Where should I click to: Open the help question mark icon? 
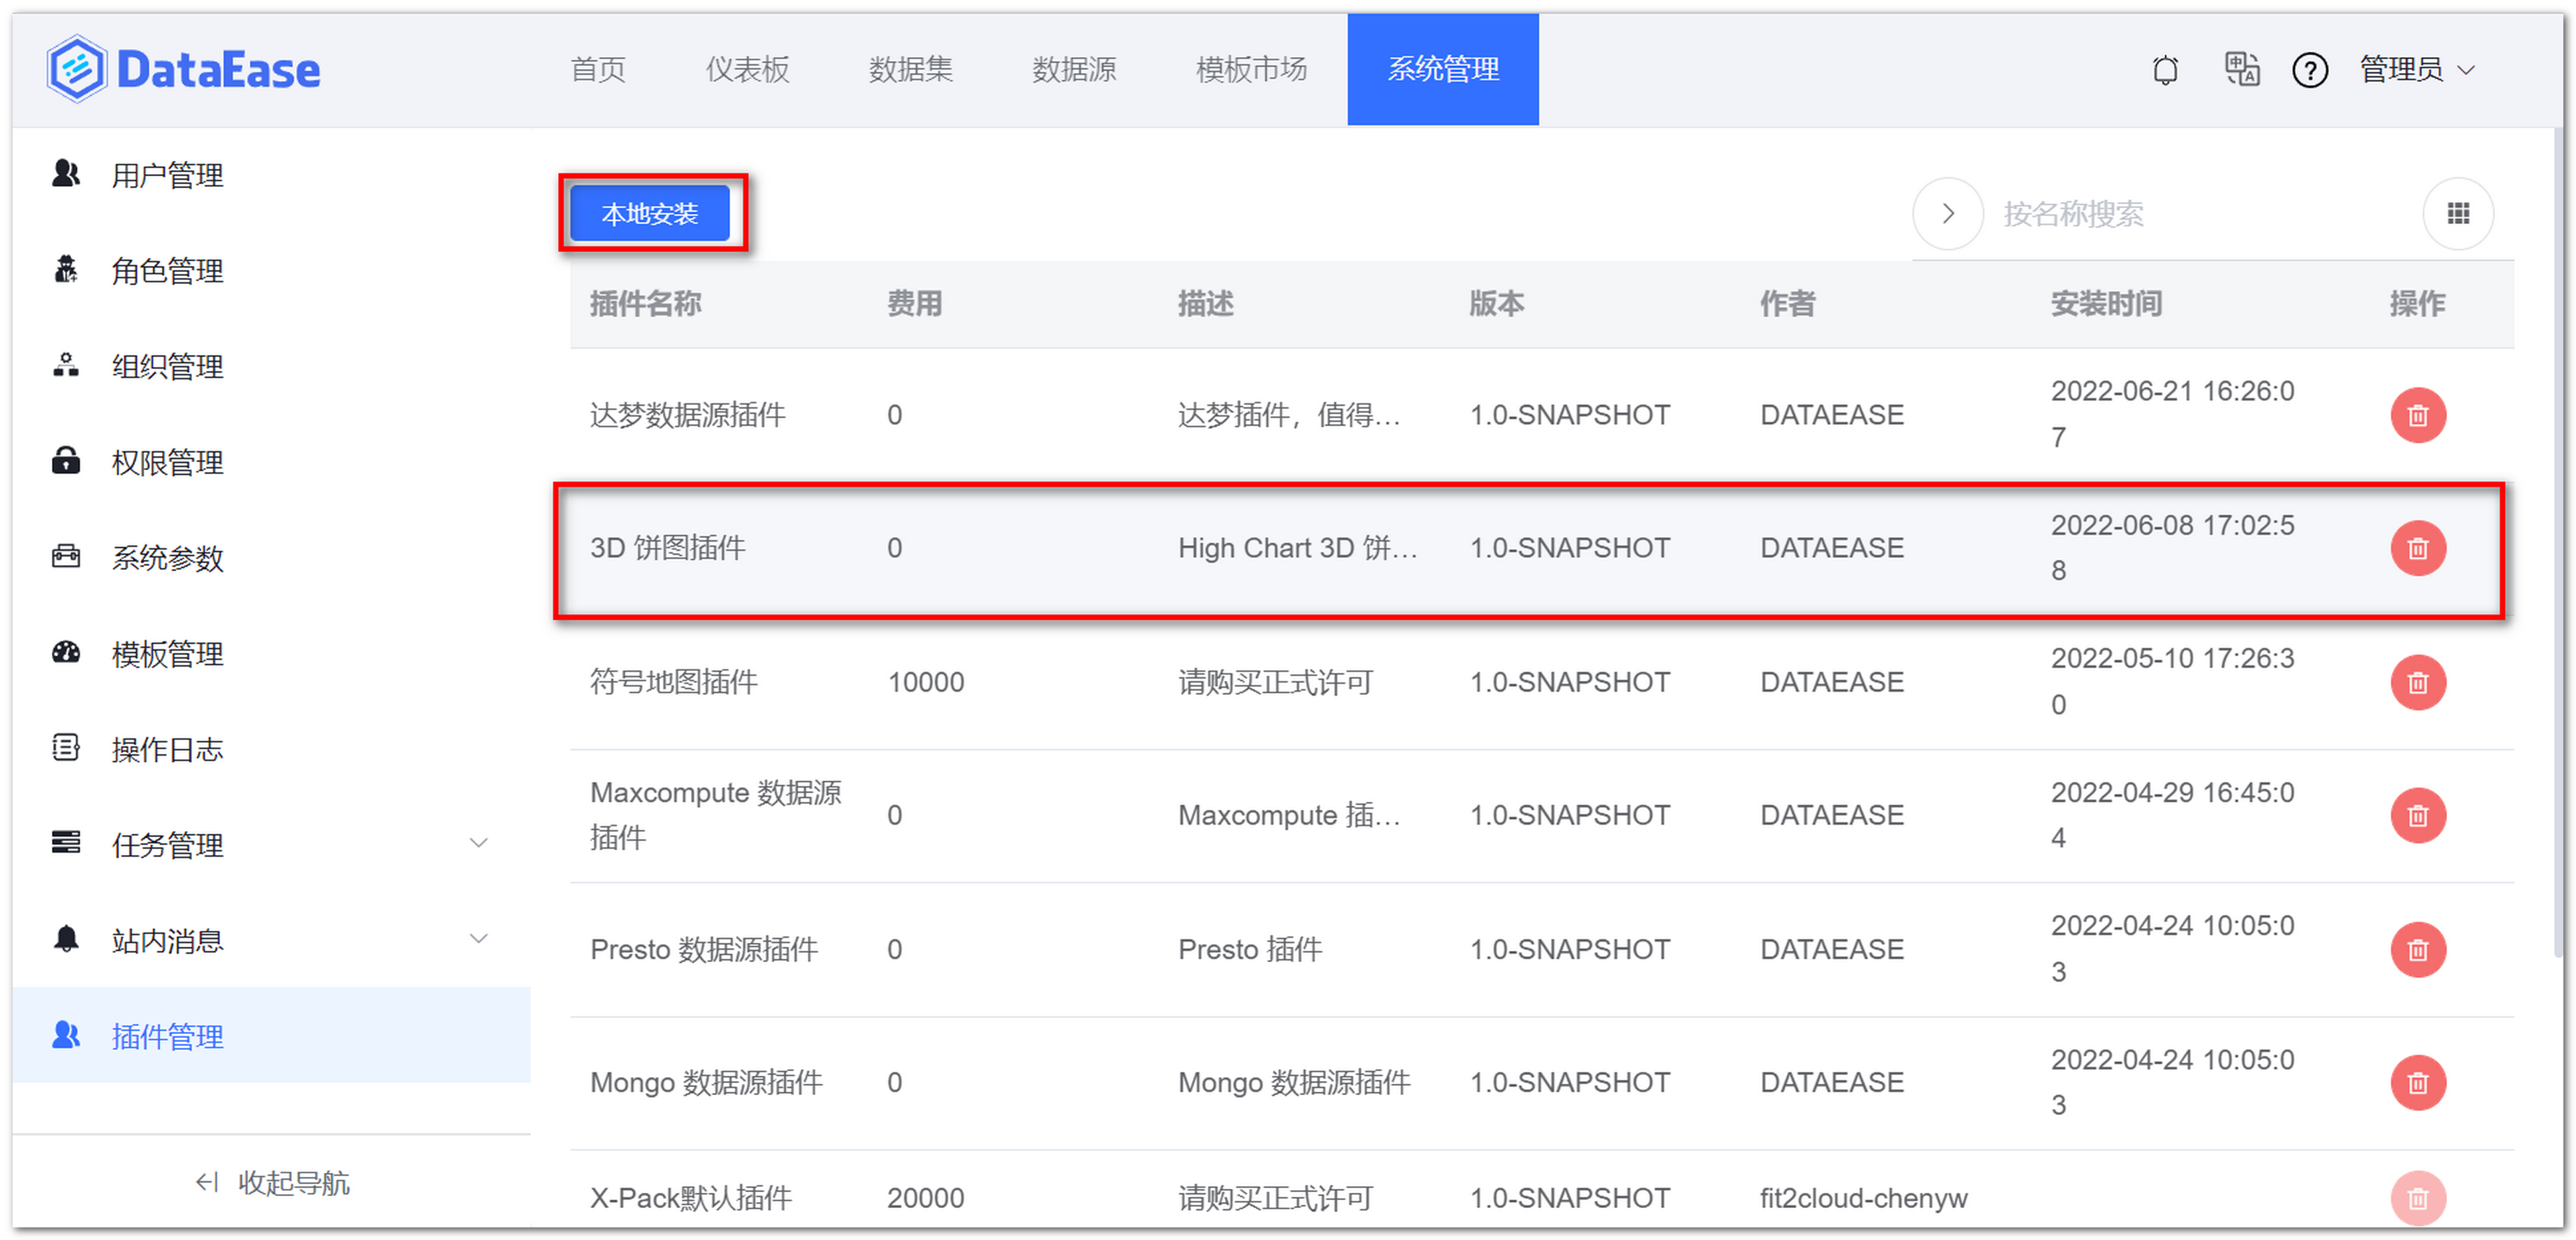point(2310,69)
